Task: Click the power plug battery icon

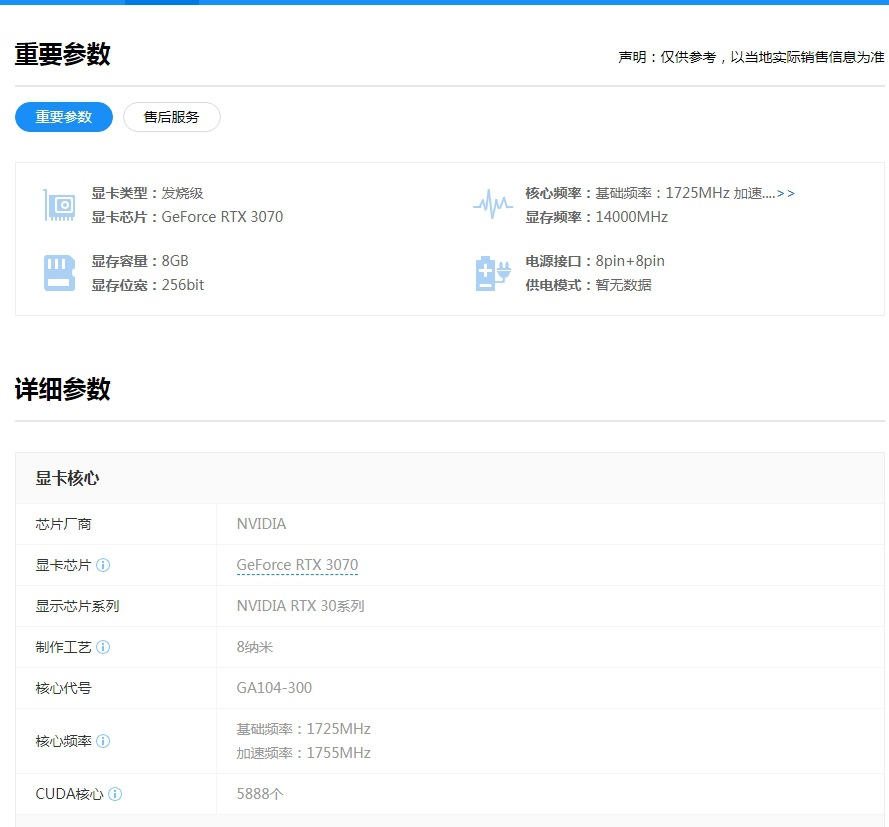Action: point(493,273)
